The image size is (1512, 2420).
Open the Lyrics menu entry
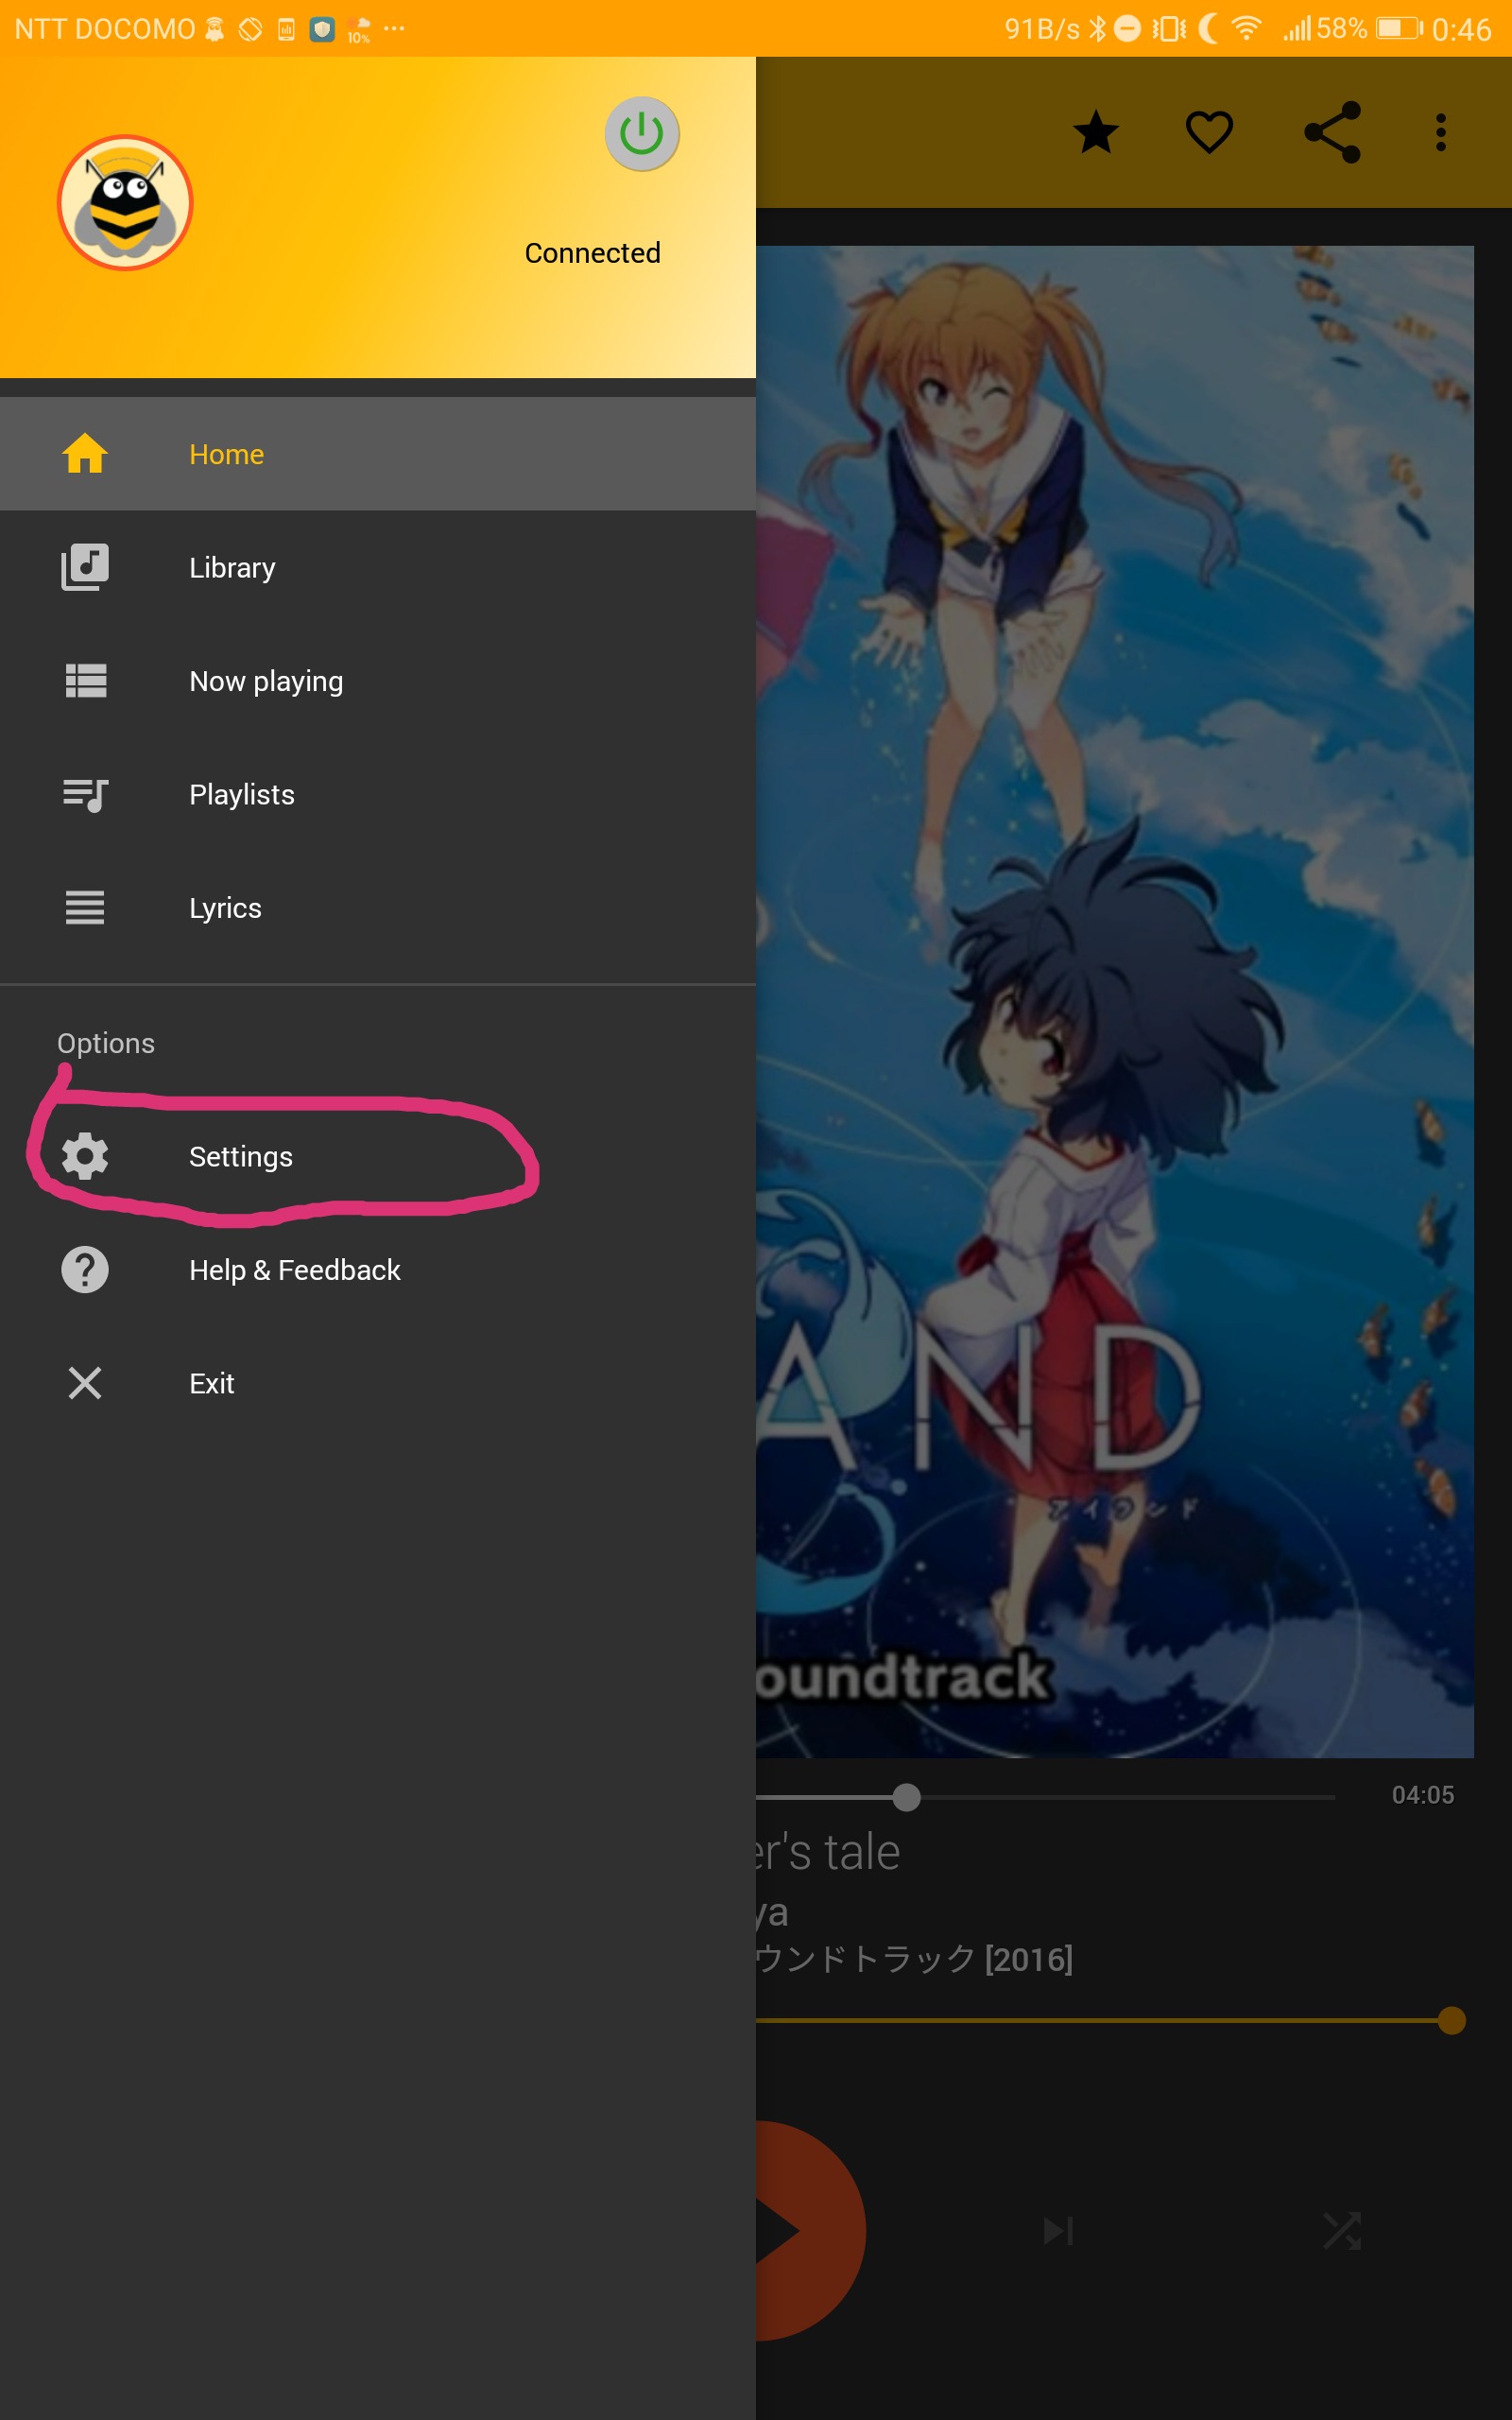point(378,908)
